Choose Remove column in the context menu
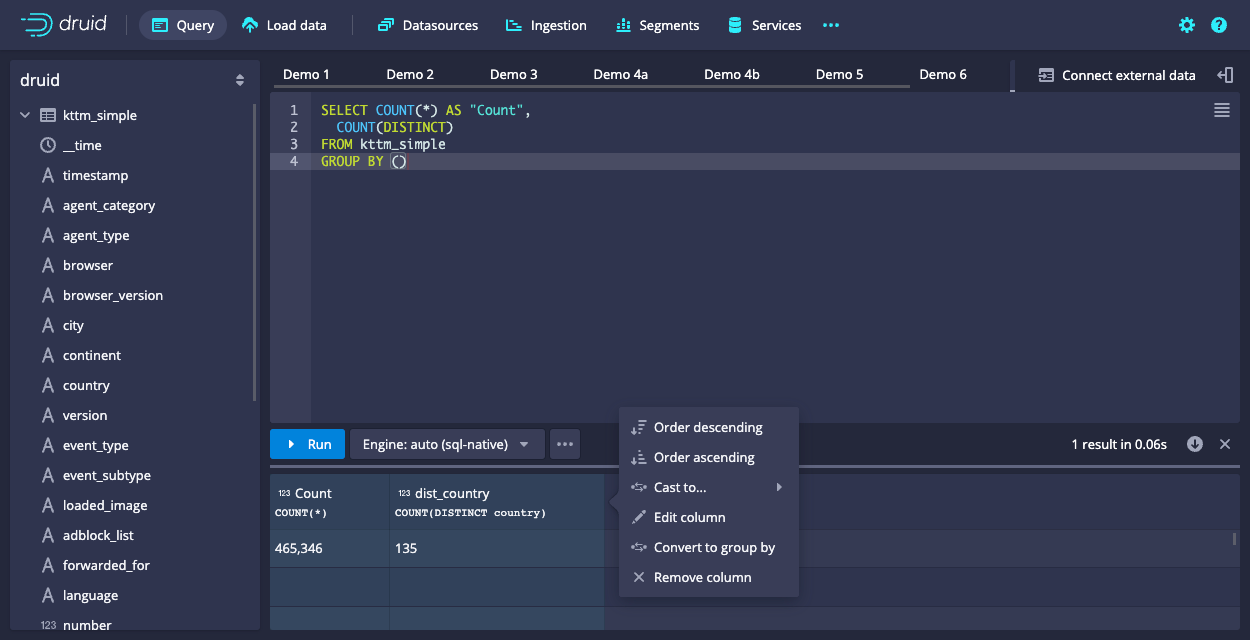This screenshot has height=640, width=1250. [x=702, y=577]
